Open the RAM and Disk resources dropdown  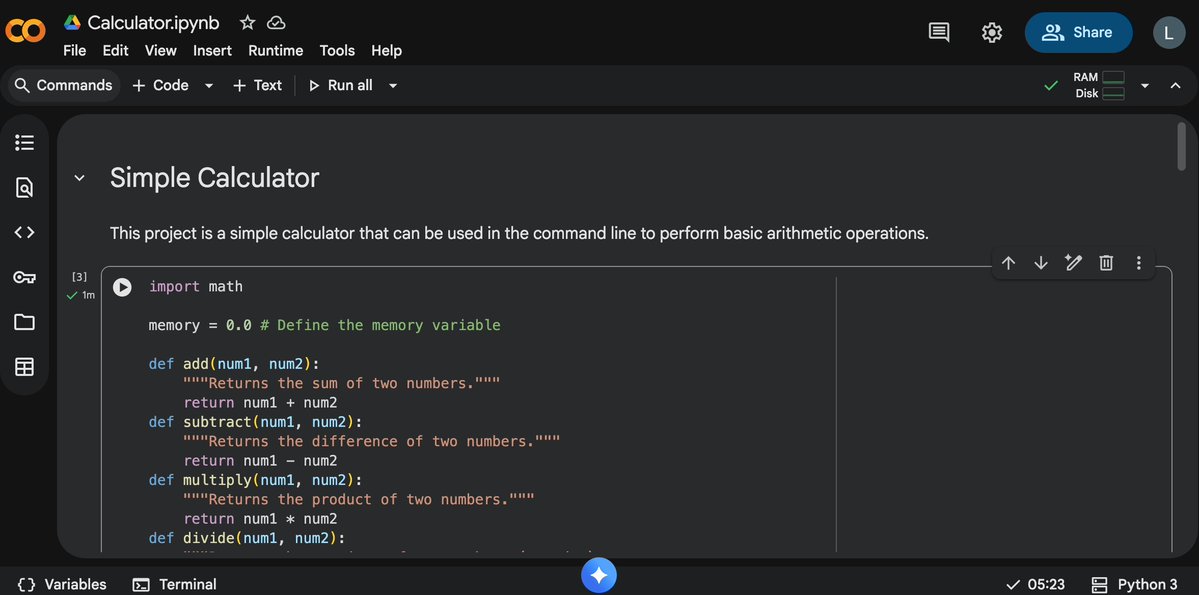(1144, 85)
